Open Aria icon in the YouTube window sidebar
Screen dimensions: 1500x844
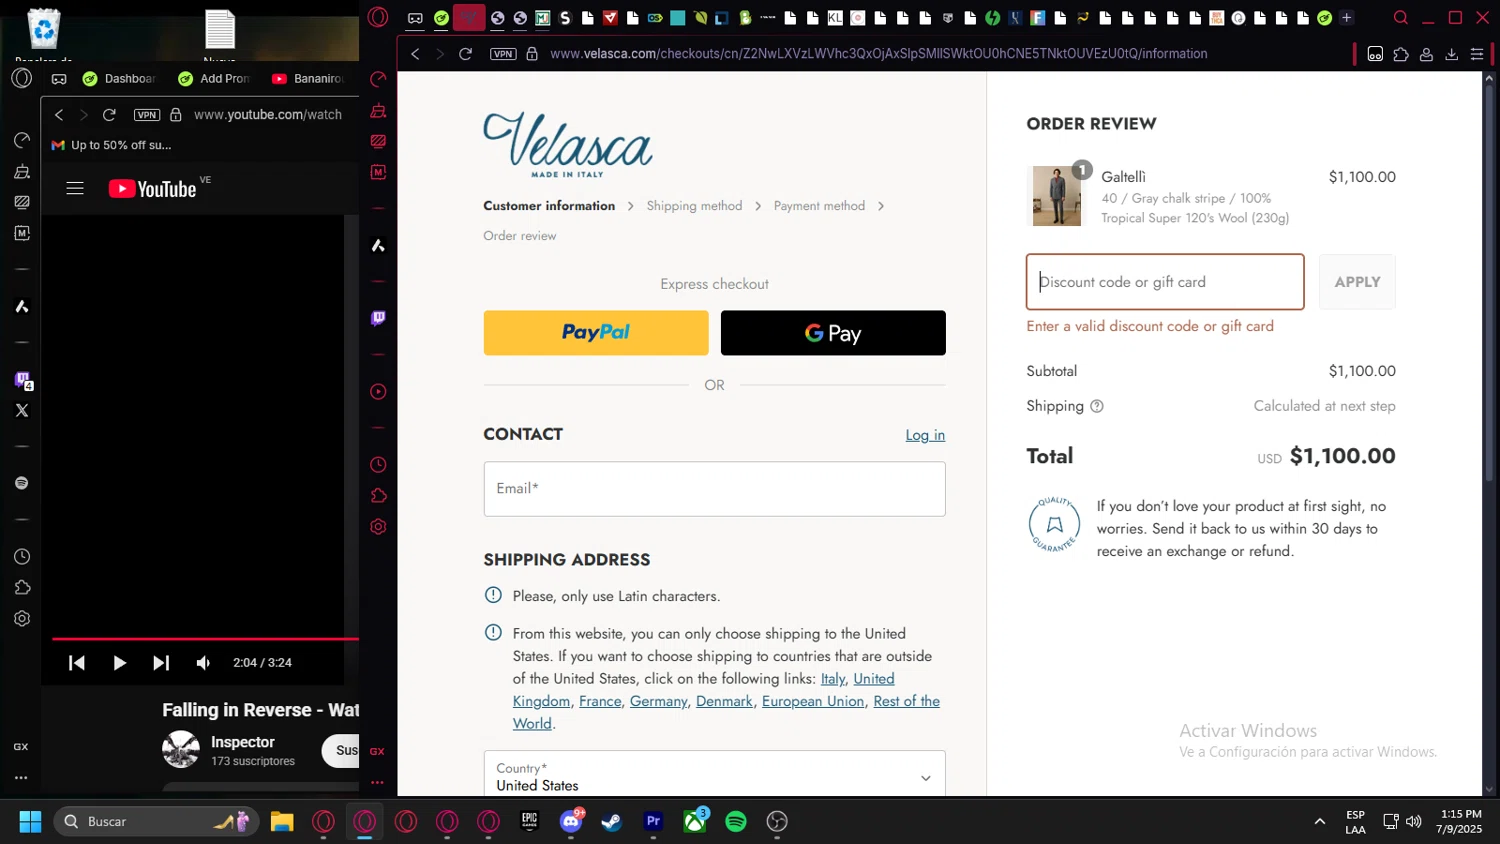click(22, 307)
